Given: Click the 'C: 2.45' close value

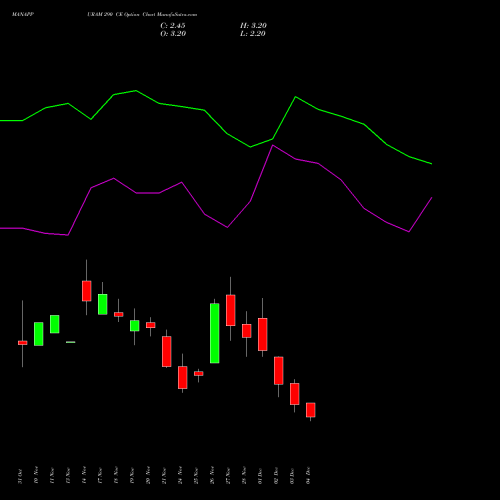Looking at the screenshot, I should [x=173, y=26].
